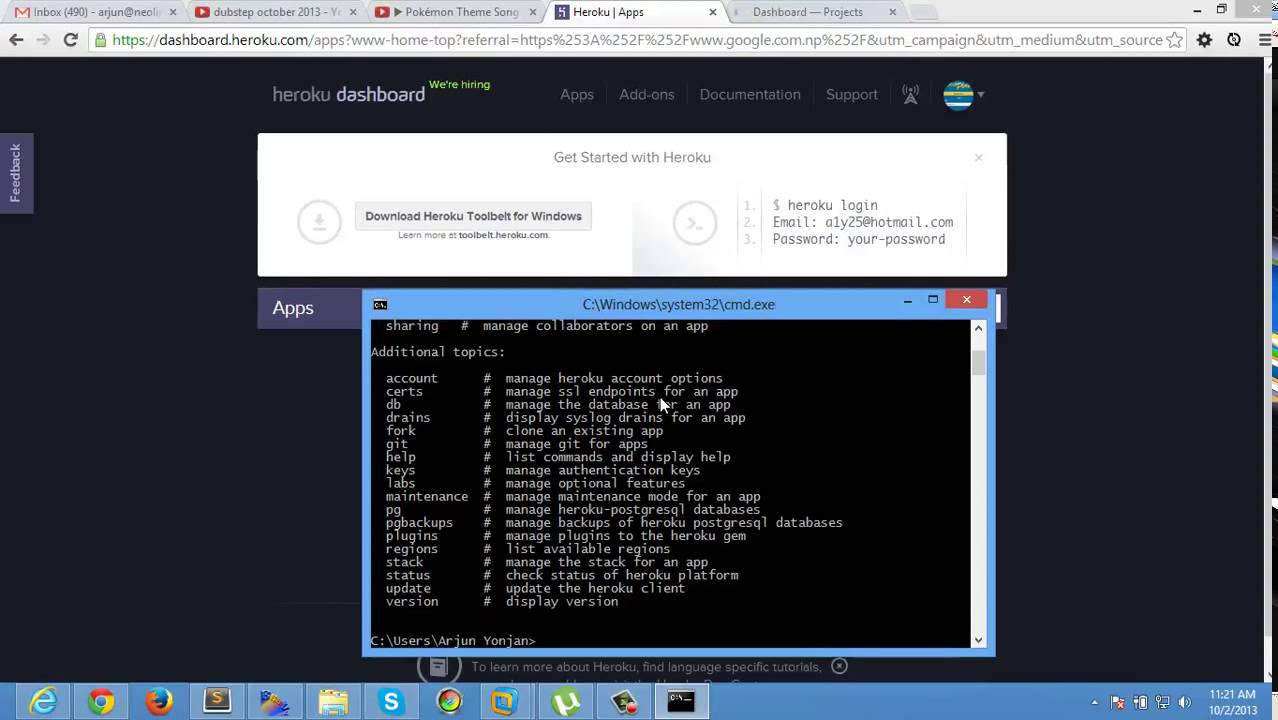Bookmark this page with the star icon
1278x720 pixels.
[x=1175, y=40]
